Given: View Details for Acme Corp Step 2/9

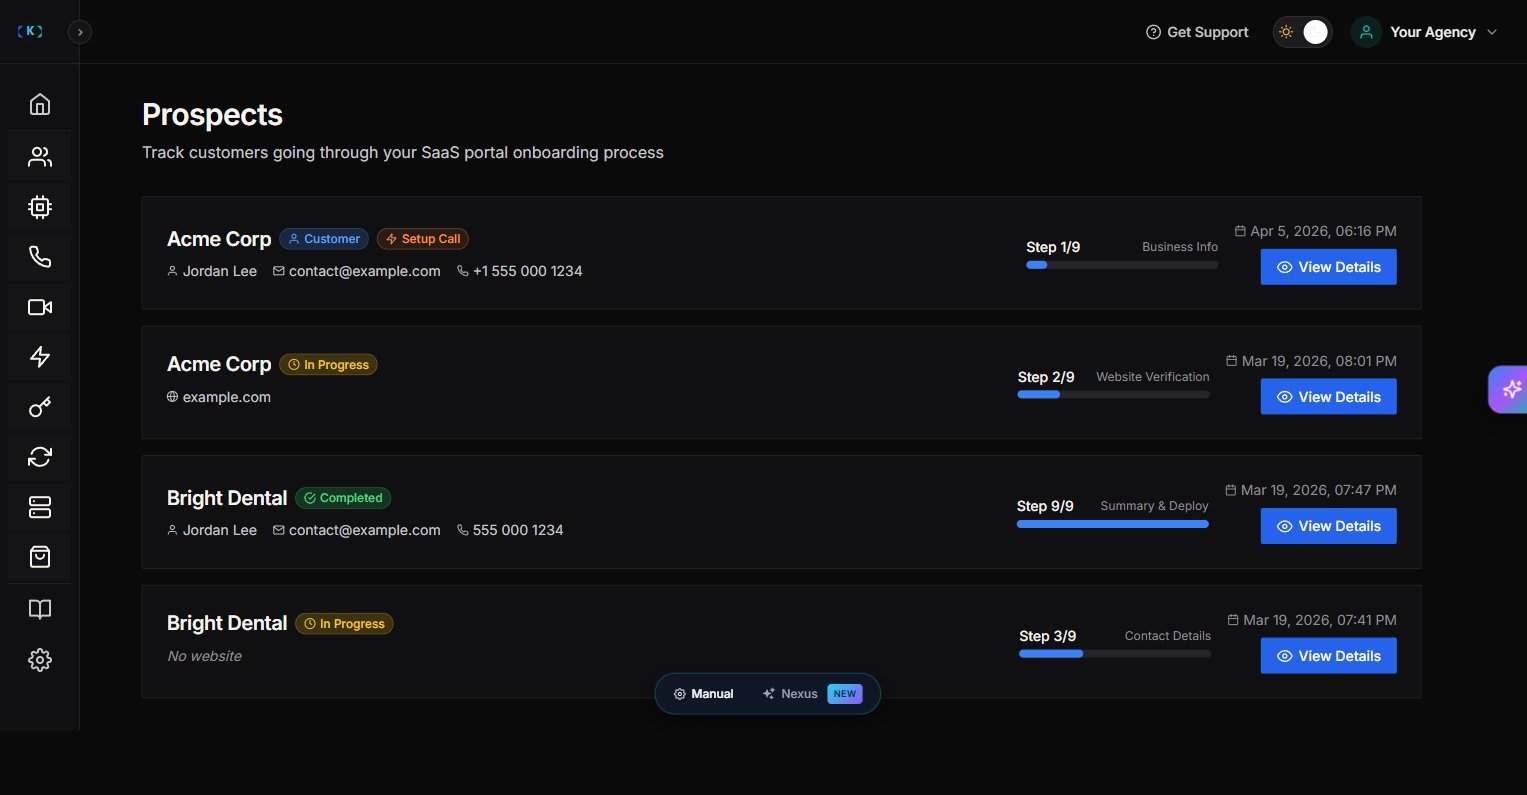Looking at the screenshot, I should [x=1328, y=397].
